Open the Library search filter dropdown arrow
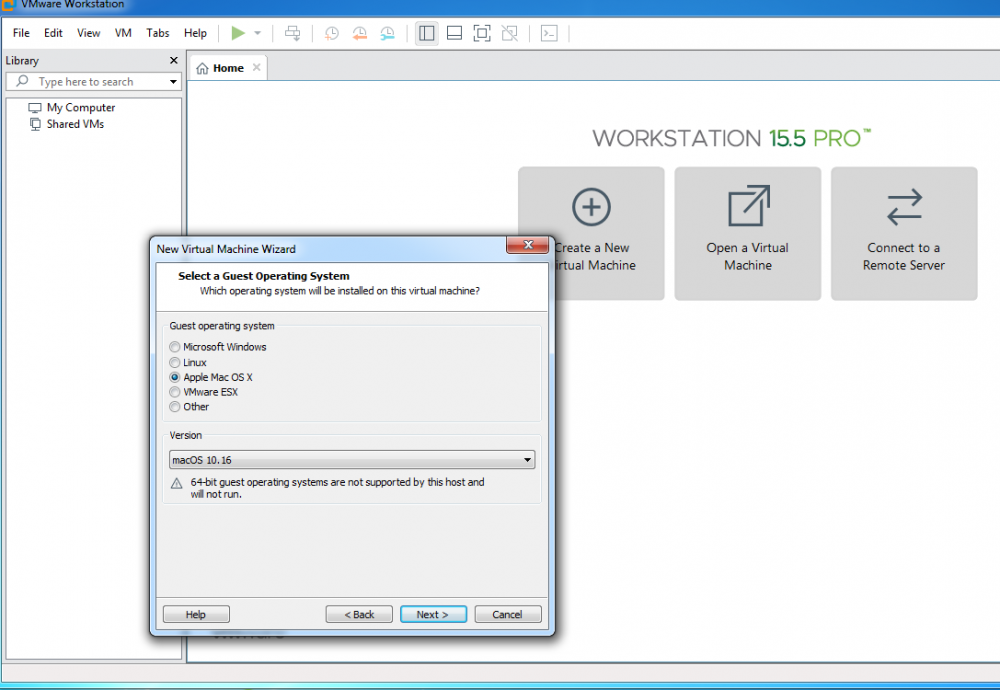Image resolution: width=1000 pixels, height=690 pixels. point(173,82)
